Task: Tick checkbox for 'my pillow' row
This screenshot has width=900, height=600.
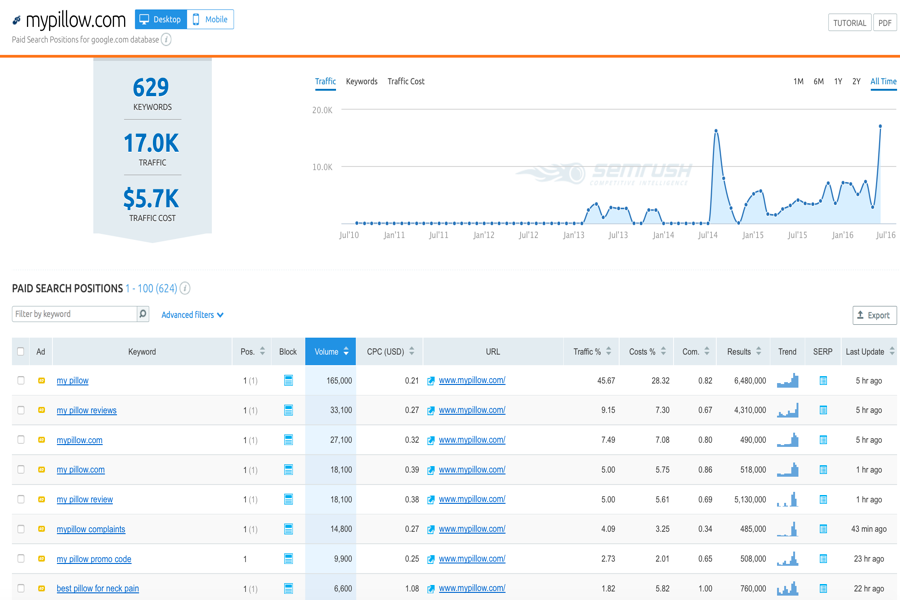Action: (21, 380)
